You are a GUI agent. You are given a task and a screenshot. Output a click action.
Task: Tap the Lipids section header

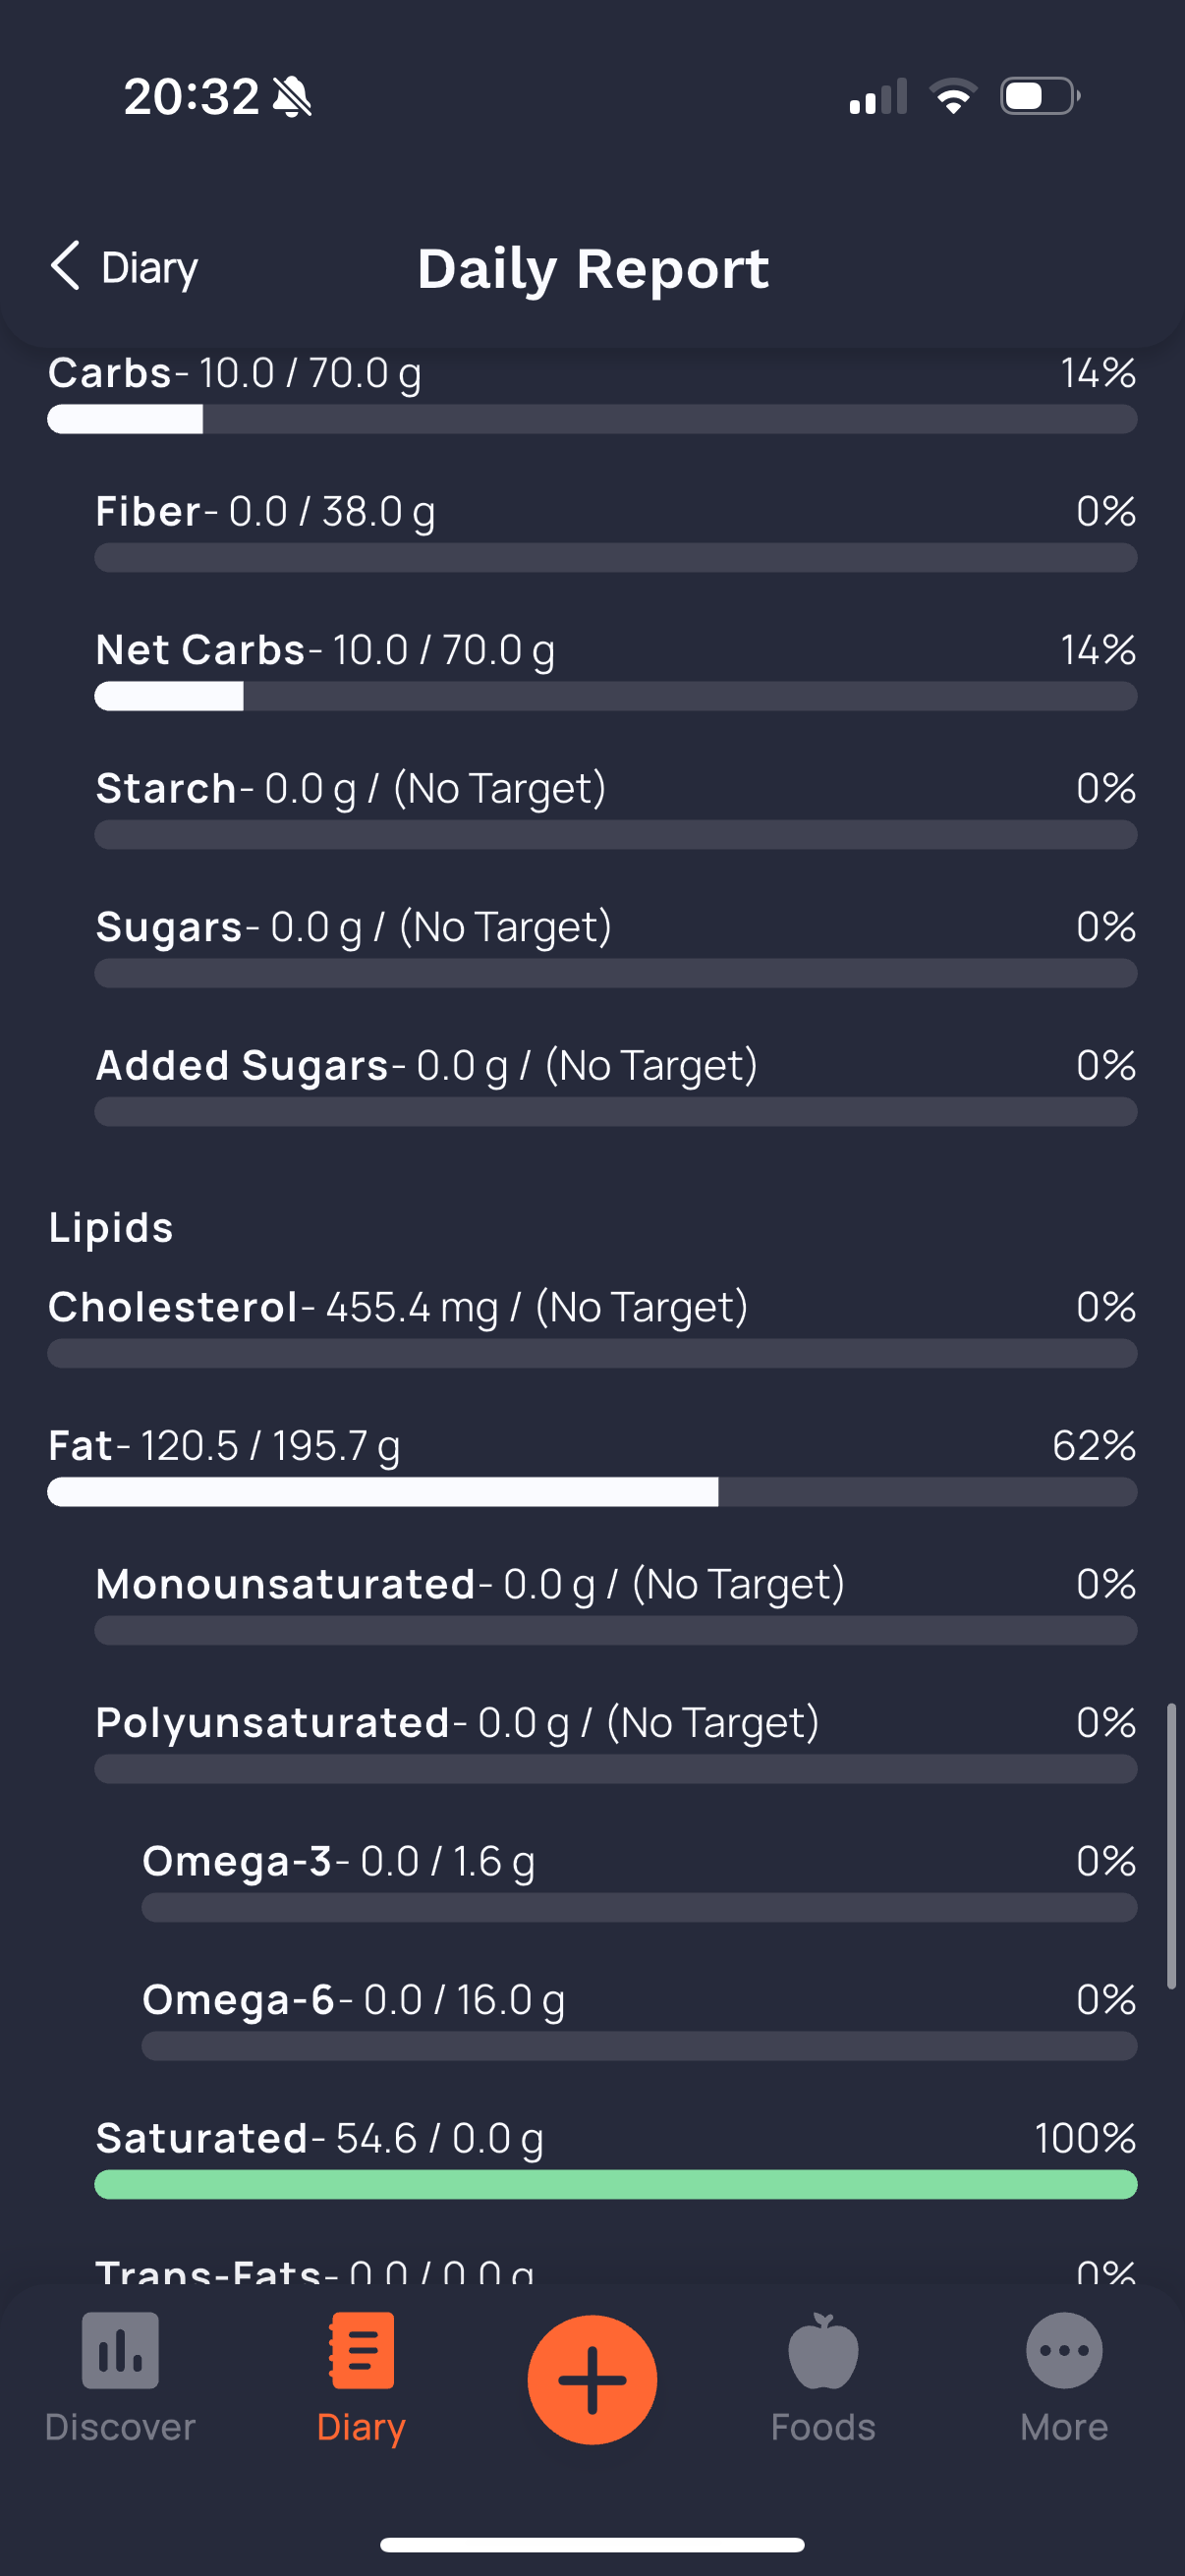coord(111,1227)
